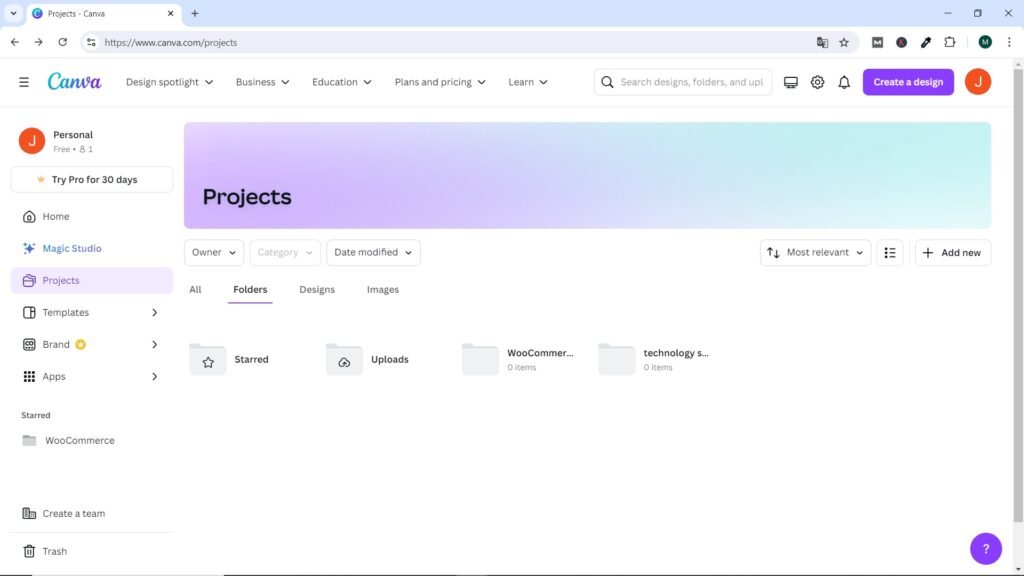This screenshot has height=576, width=1024.
Task: Click the notifications bell icon
Action: pos(844,82)
